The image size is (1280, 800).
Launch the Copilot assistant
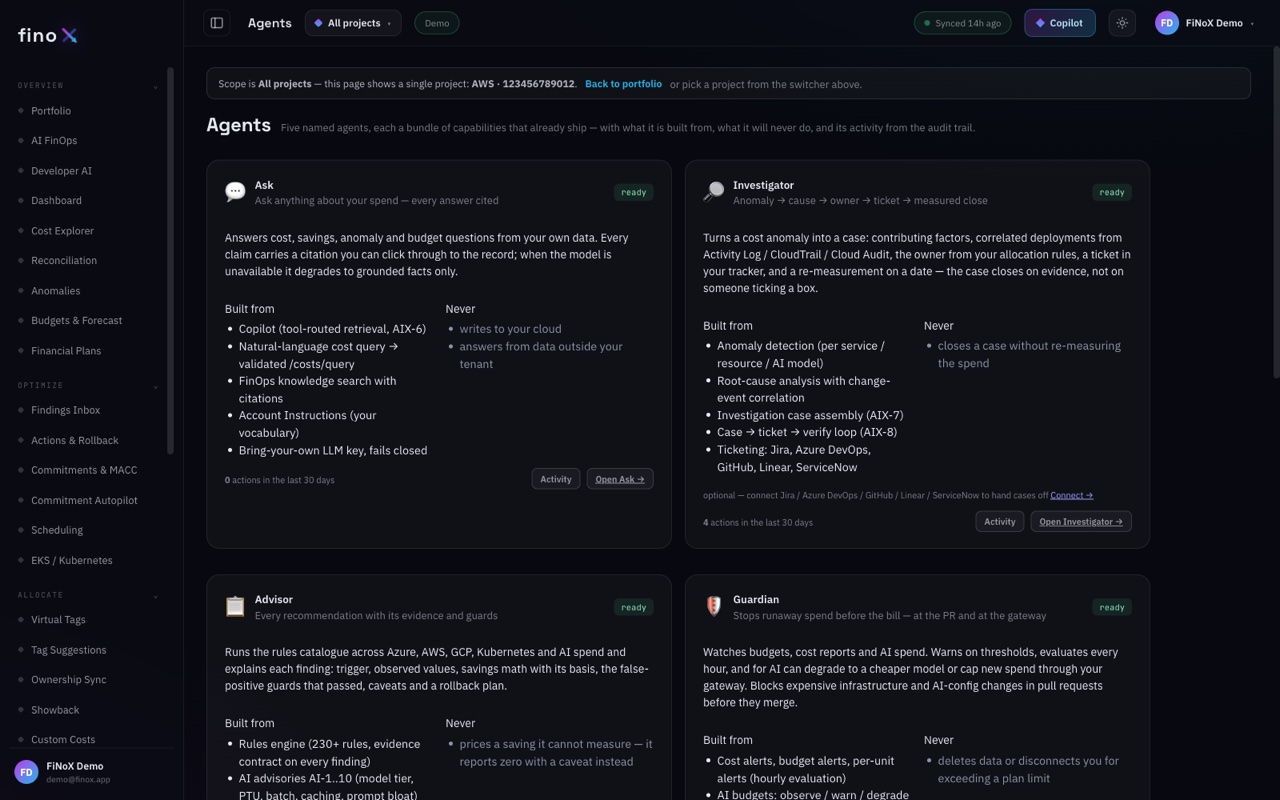click(x=1059, y=23)
